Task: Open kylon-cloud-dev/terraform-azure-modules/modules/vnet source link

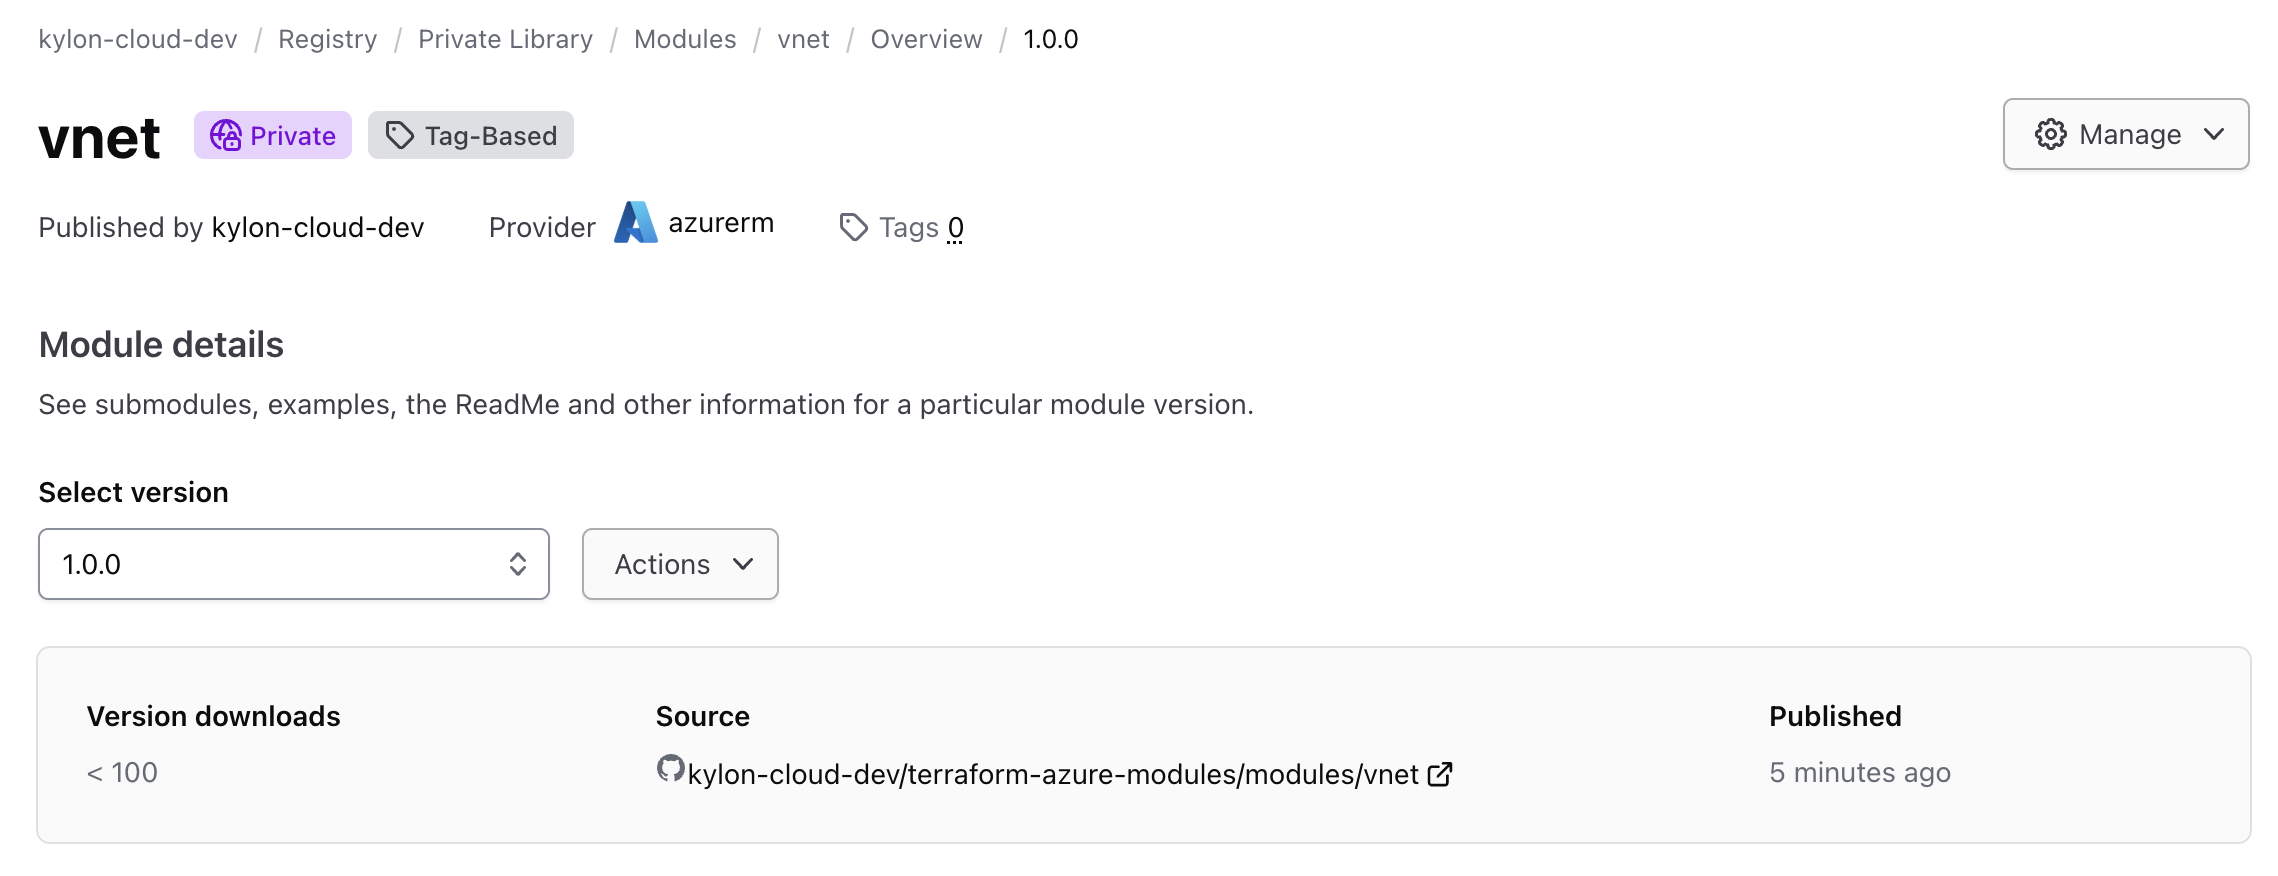Action: click(x=1053, y=774)
